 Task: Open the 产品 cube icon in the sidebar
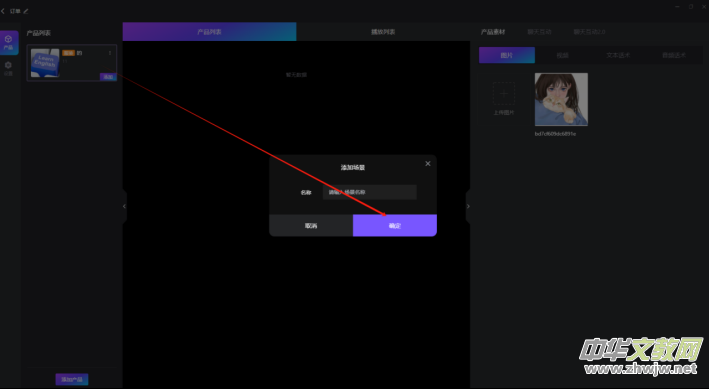pos(9,43)
